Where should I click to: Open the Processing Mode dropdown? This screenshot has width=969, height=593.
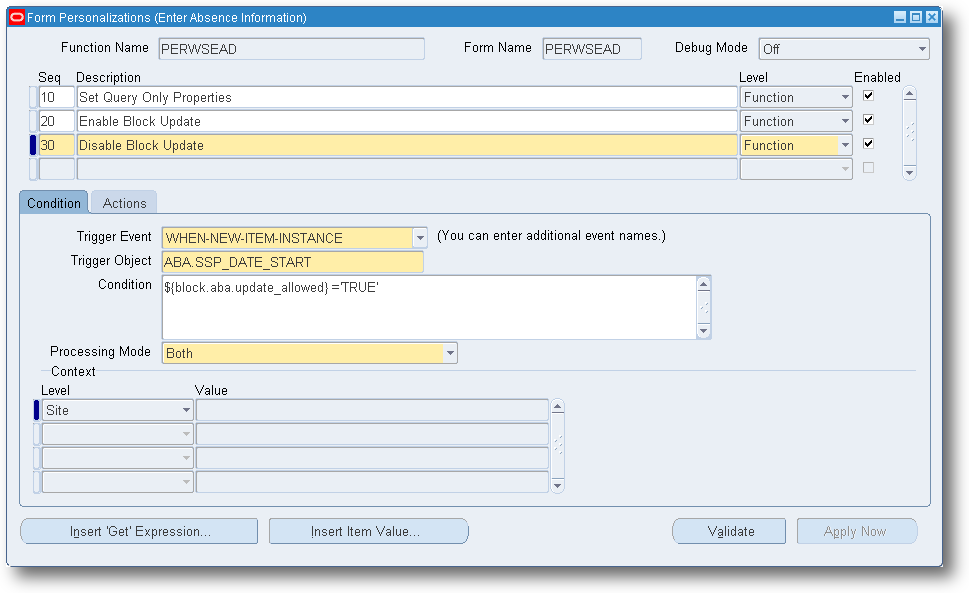(x=451, y=353)
